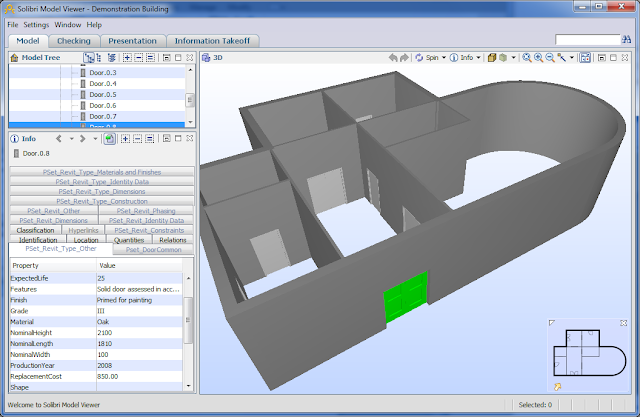Screen dimensions: 640x417
Task: Click the Model Tree vertical scrollbar thumb
Action: [190, 100]
